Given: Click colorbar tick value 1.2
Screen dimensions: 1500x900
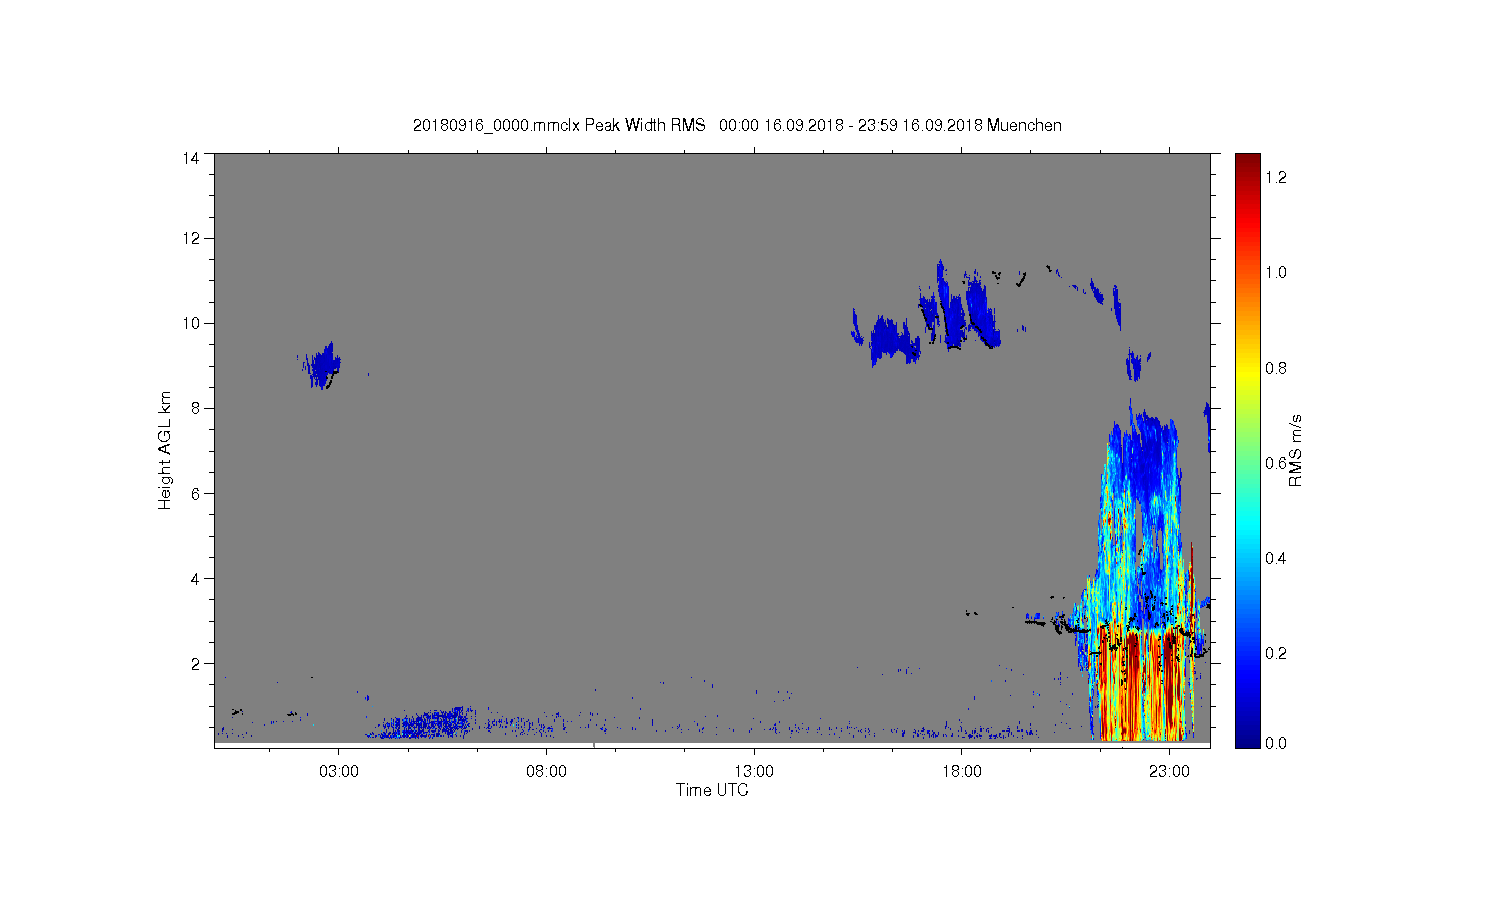Looking at the screenshot, I should click(1276, 177).
